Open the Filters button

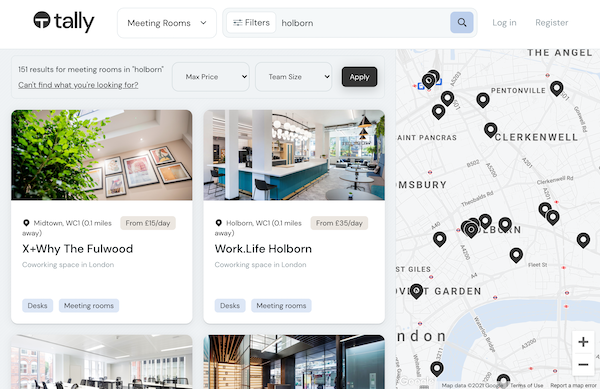251,23
